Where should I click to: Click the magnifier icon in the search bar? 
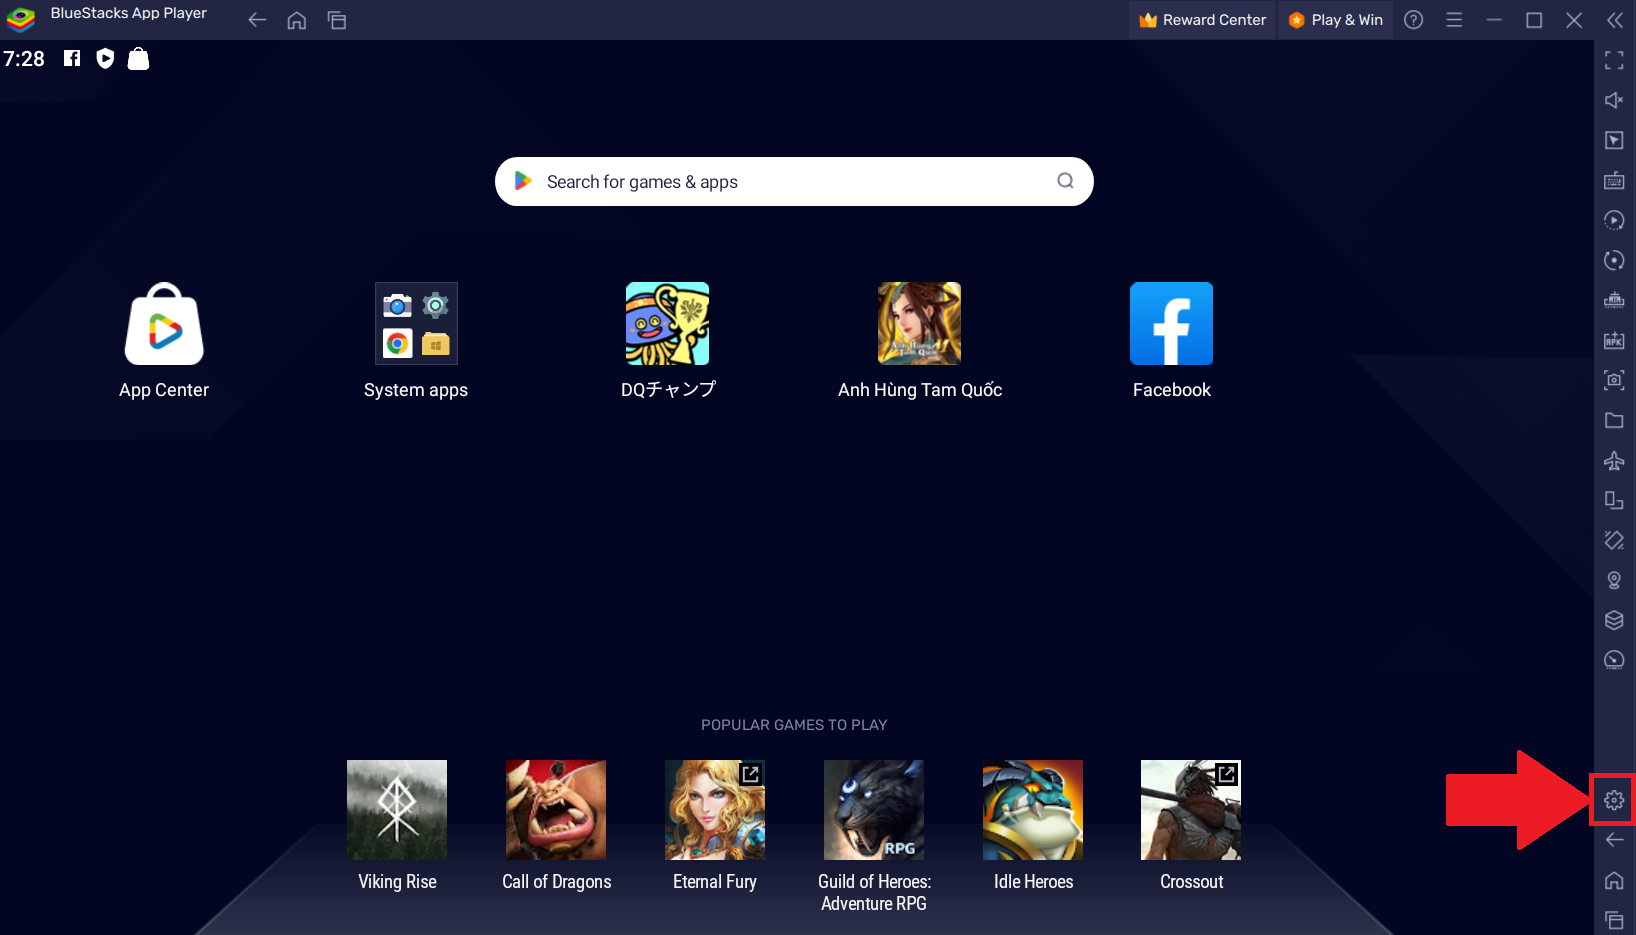[x=1065, y=181]
